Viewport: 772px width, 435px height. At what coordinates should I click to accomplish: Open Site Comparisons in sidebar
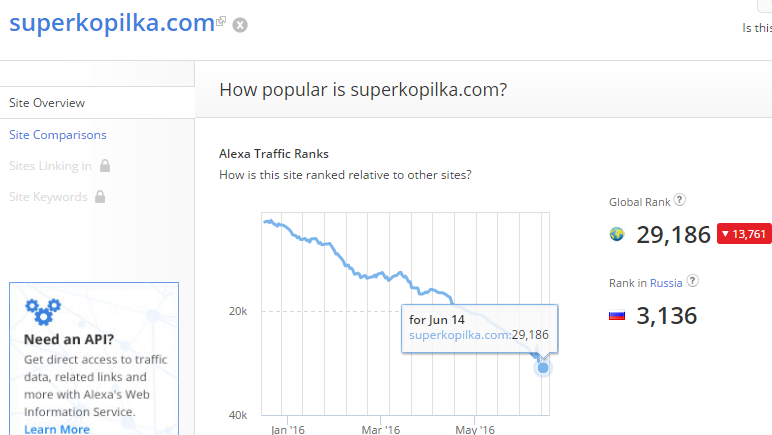[58, 135]
